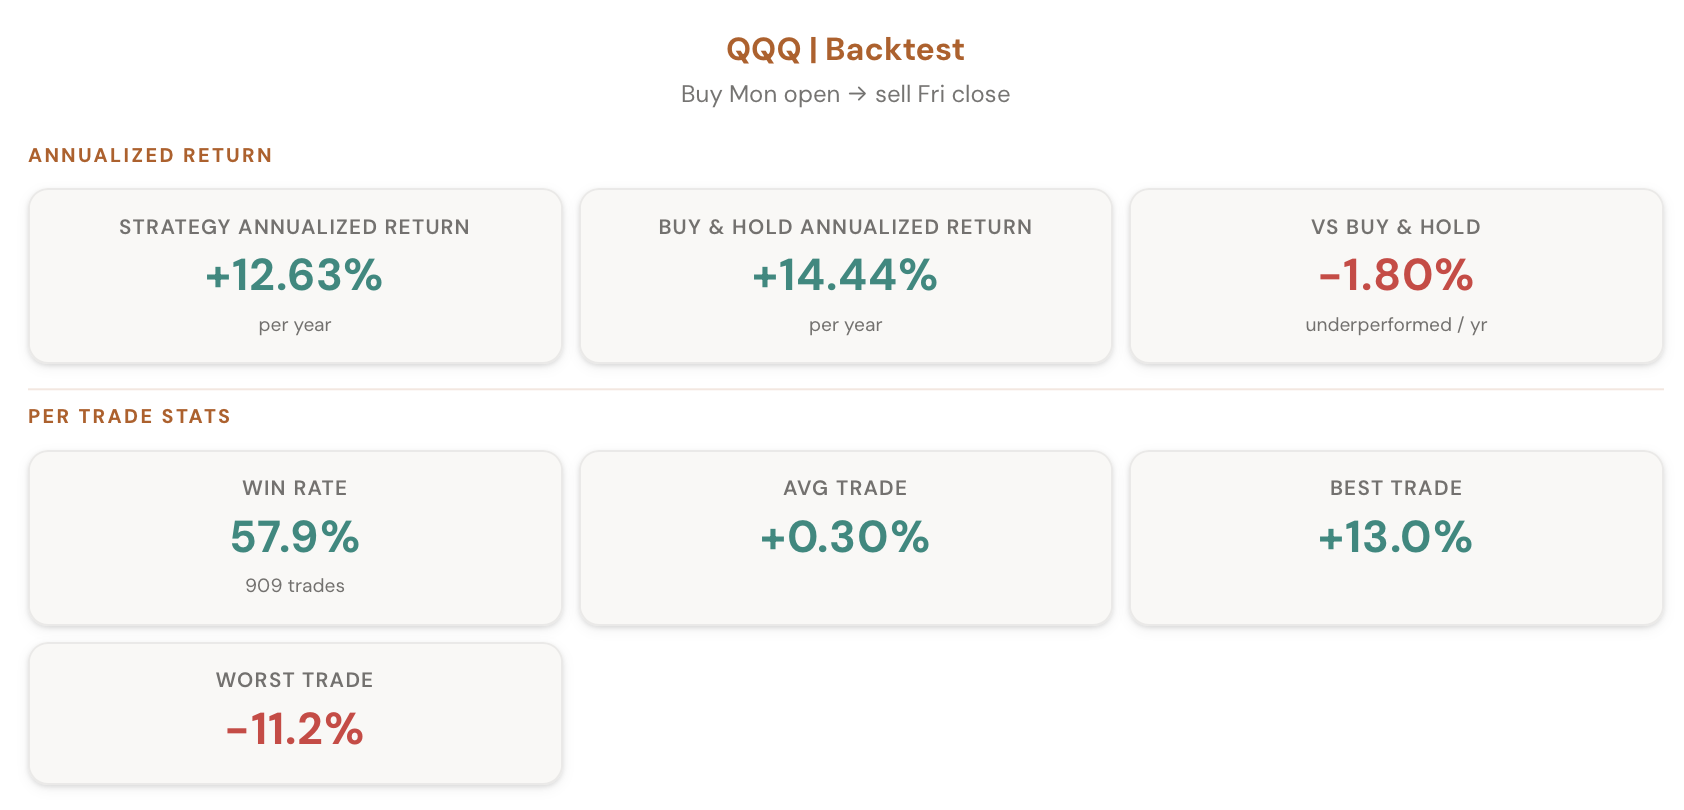Click the Avg Trade card label
The image size is (1684, 810).
845,488
